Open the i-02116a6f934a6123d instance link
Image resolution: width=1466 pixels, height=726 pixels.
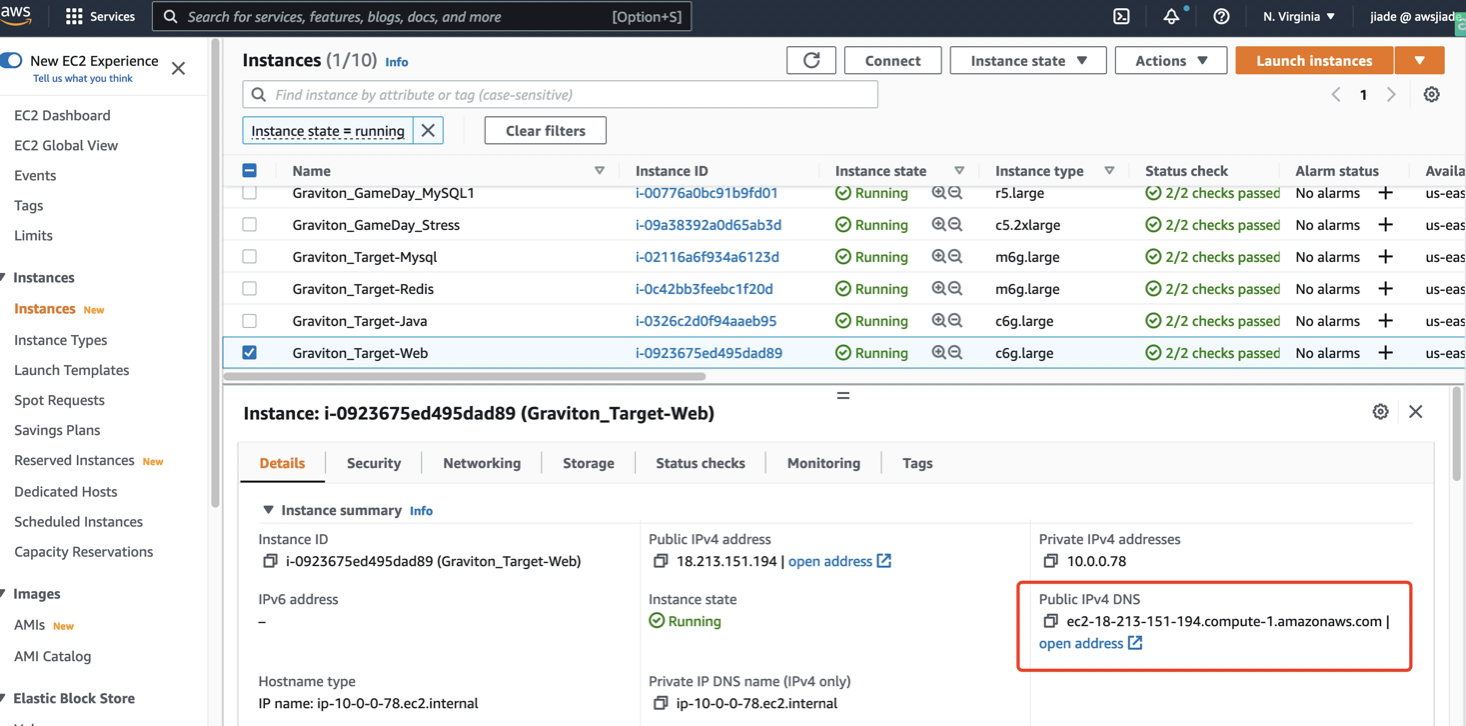click(x=707, y=257)
